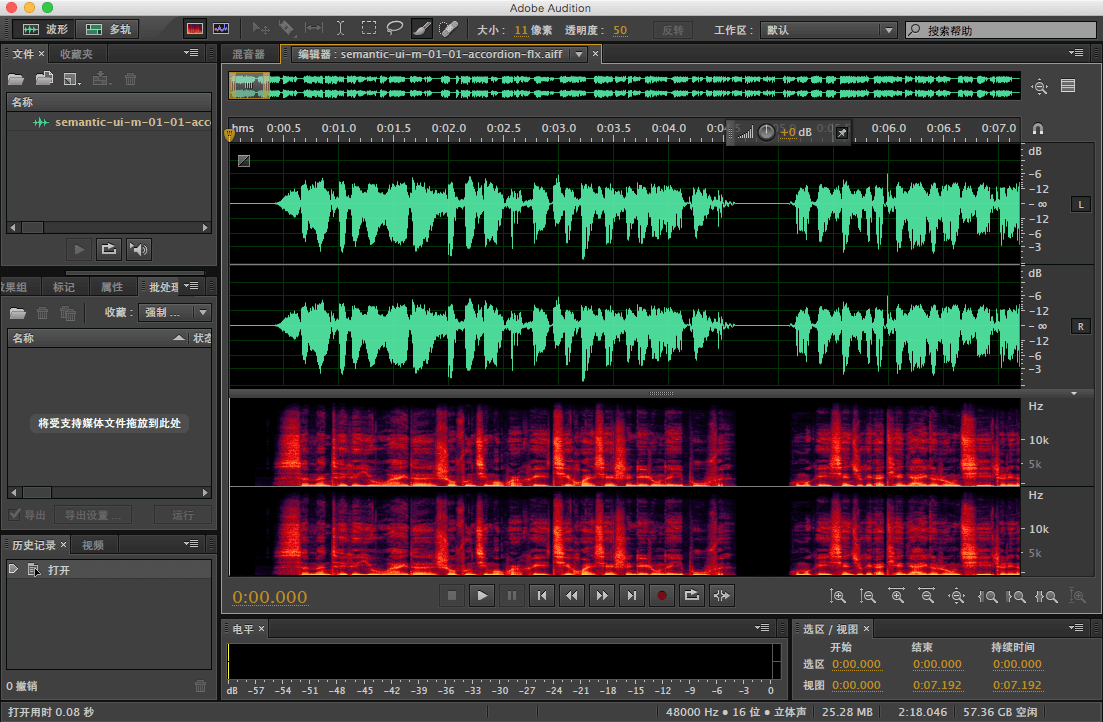This screenshot has width=1103, height=722.
Task: Open the favorites (收藏) dropdown in batch panel
Action: 174,312
